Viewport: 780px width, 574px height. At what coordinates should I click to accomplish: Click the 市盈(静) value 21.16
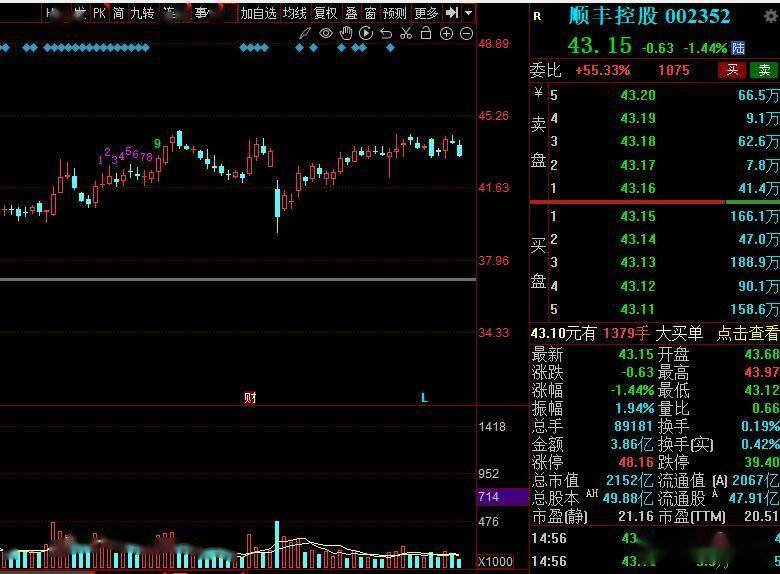pyautogui.click(x=636, y=516)
